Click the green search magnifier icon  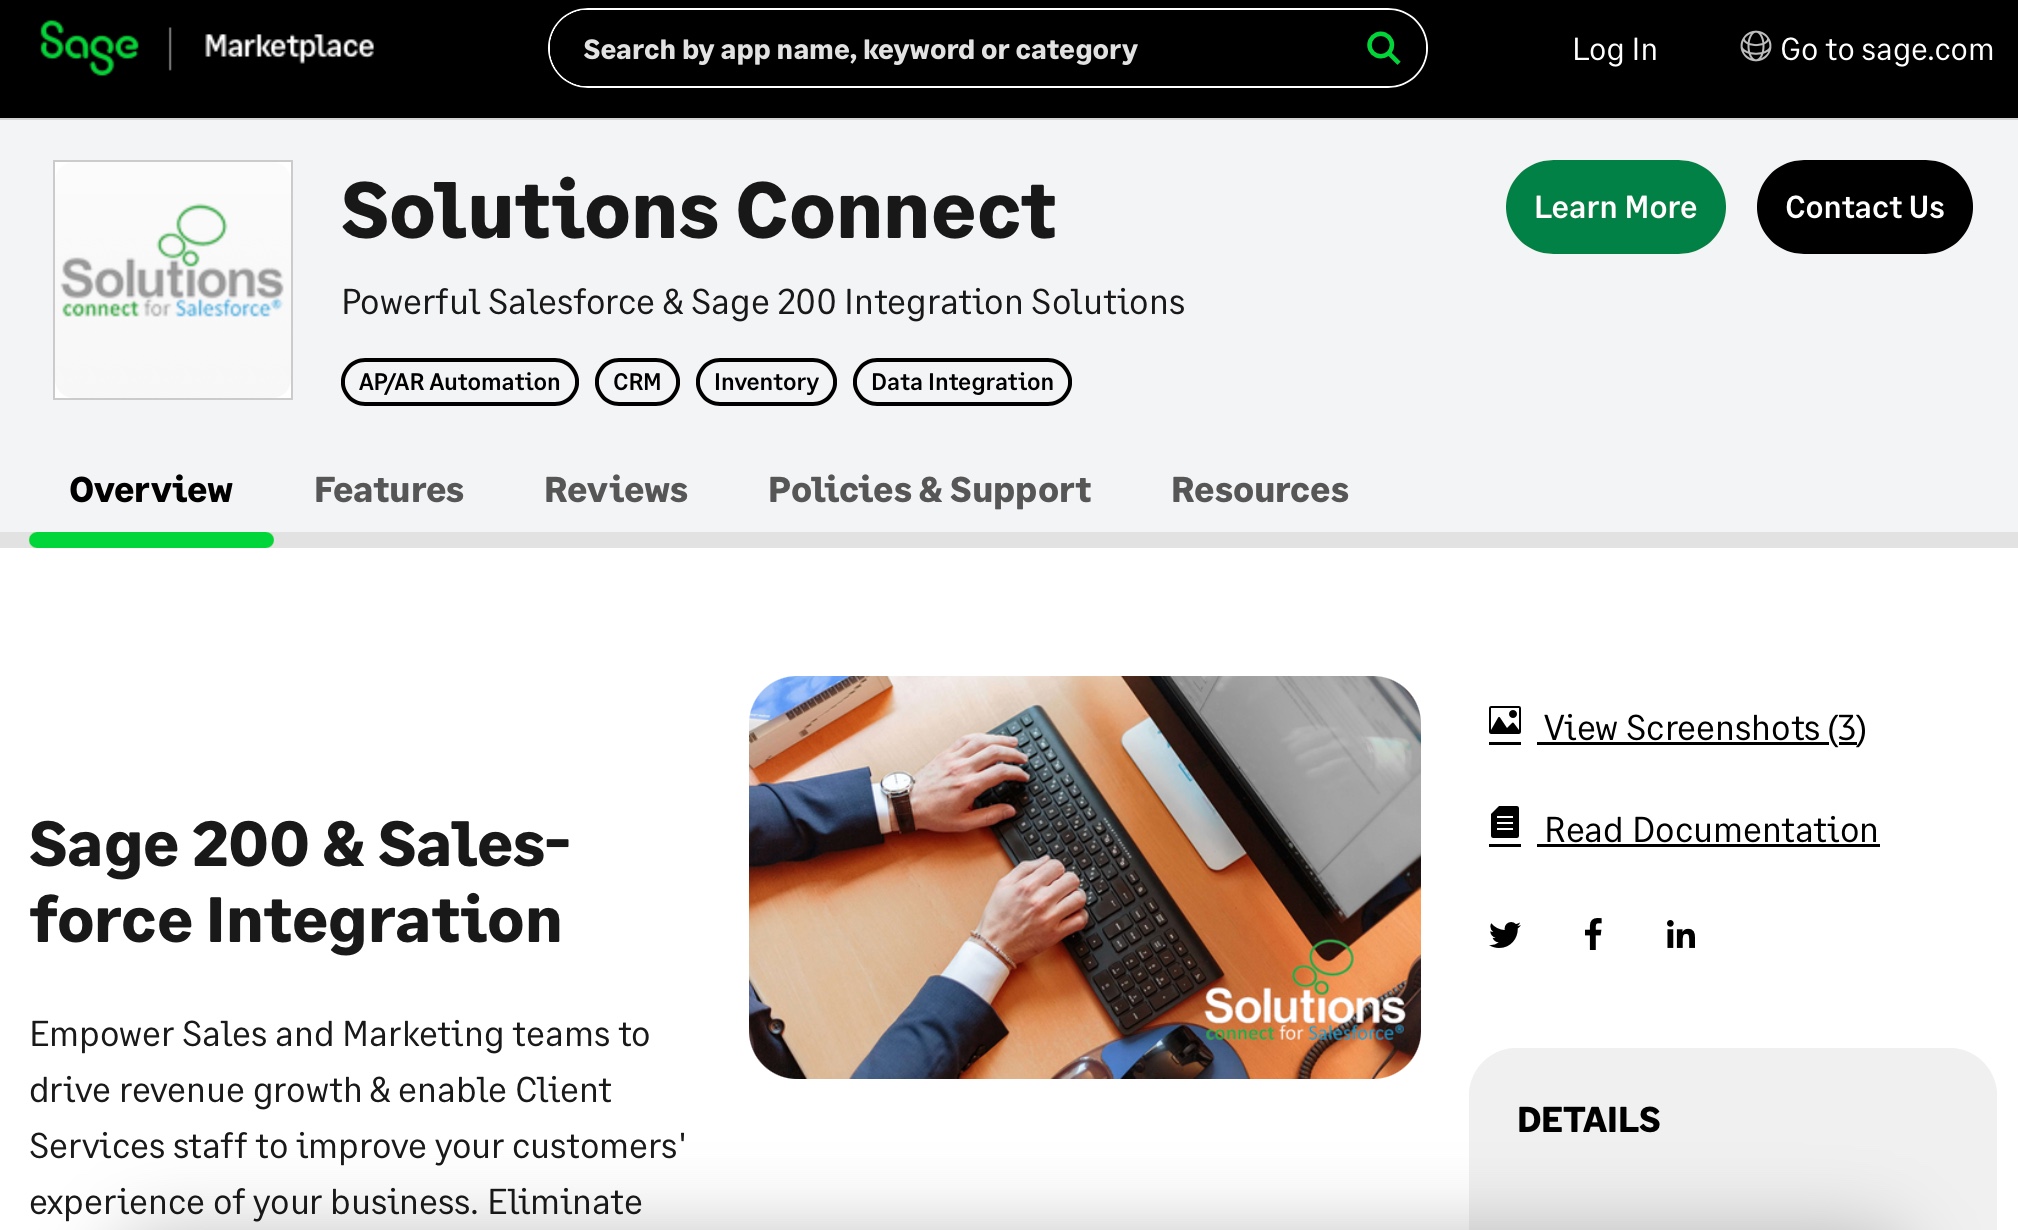coord(1383,48)
